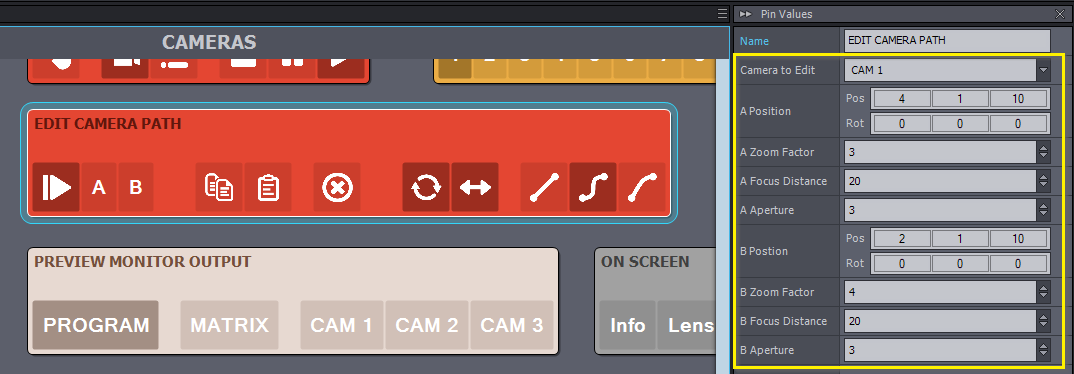This screenshot has height=374, width=1074.
Task: Select the S-curve path interpolation icon
Action: (x=593, y=187)
